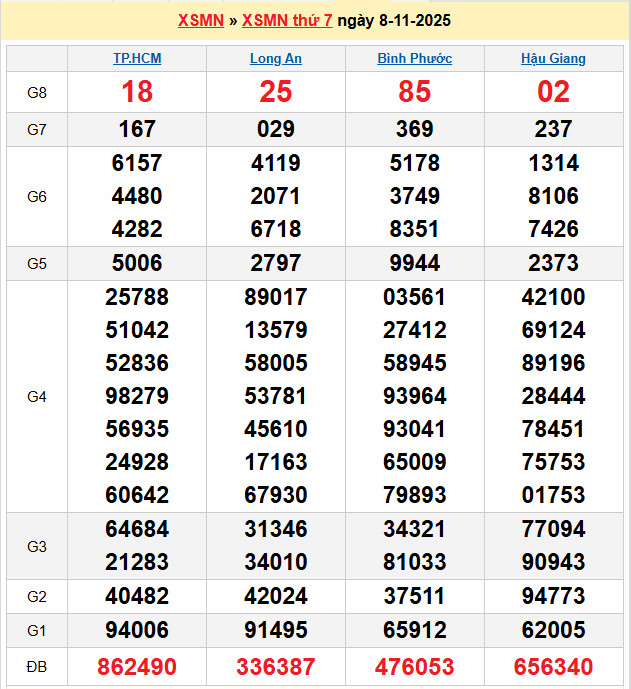Screen dimensions: 631x689
Task: Open the XSMN breadcrumb link
Action: coord(200,20)
